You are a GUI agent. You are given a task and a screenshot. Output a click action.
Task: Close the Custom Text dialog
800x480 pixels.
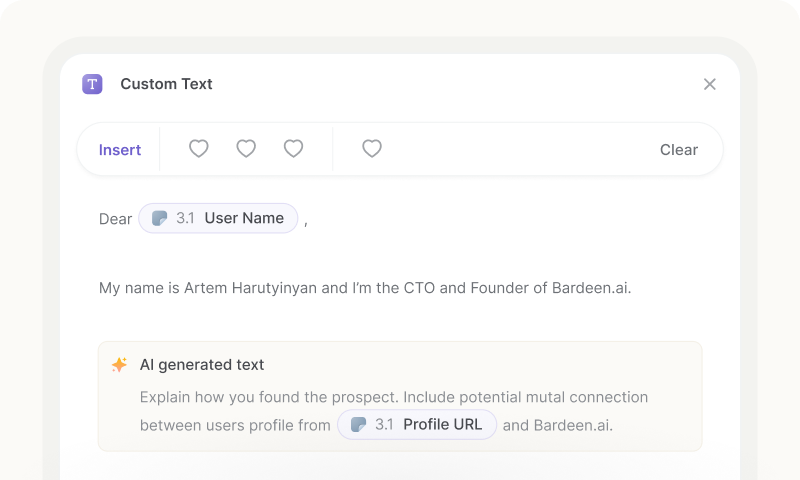point(710,84)
